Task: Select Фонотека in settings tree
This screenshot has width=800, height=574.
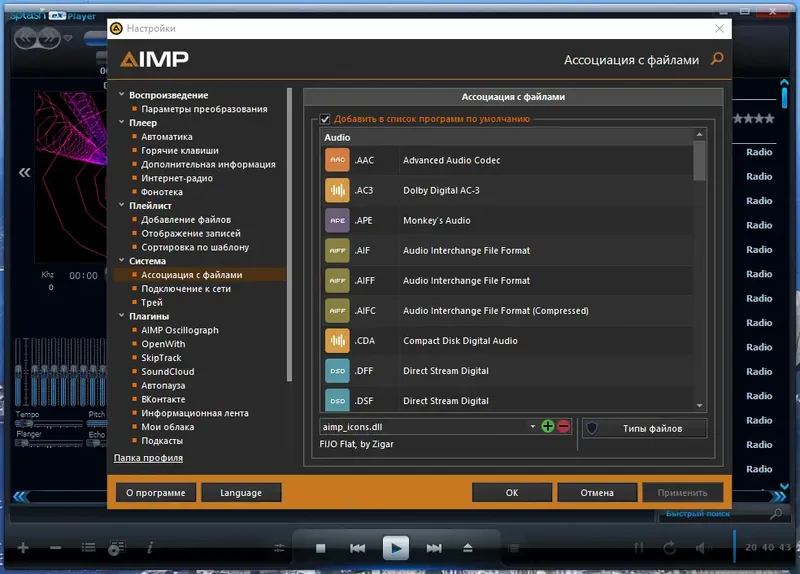Action: point(162,192)
